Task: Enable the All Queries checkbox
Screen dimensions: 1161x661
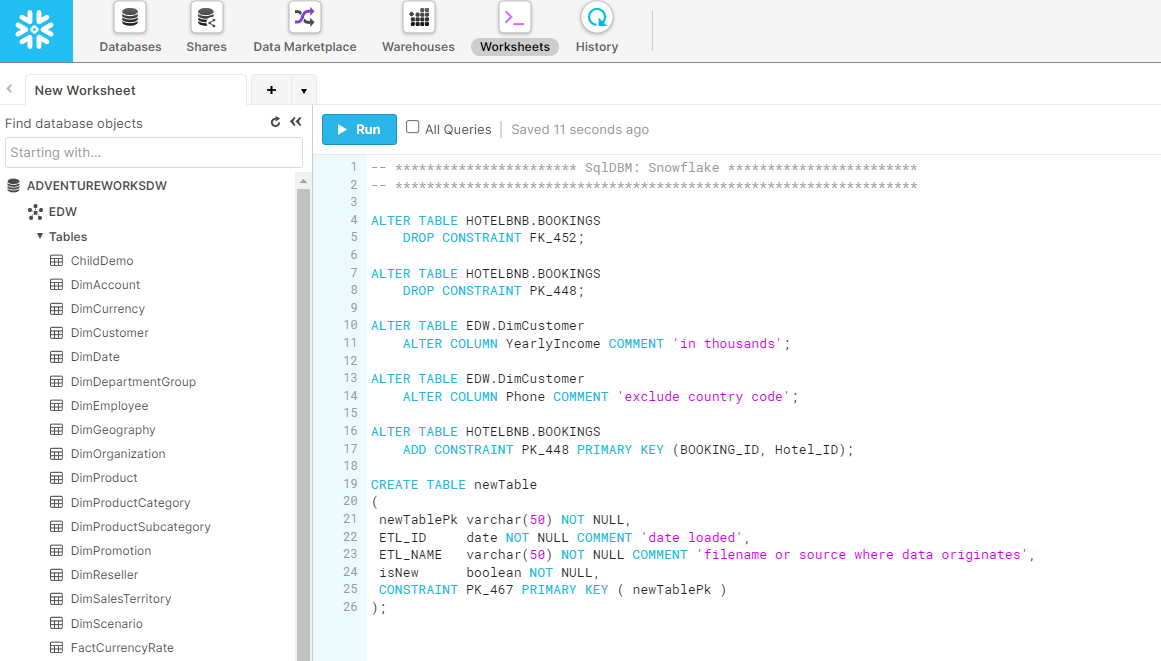Action: pyautogui.click(x=412, y=128)
